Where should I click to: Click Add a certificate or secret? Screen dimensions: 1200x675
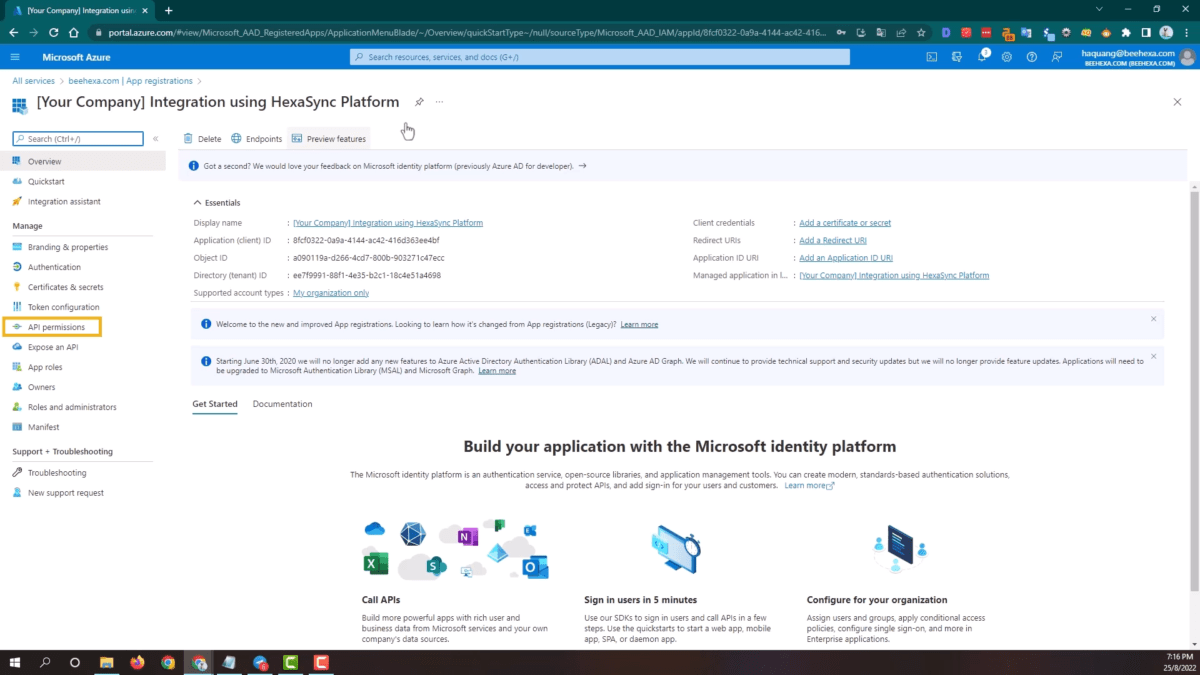tap(844, 222)
